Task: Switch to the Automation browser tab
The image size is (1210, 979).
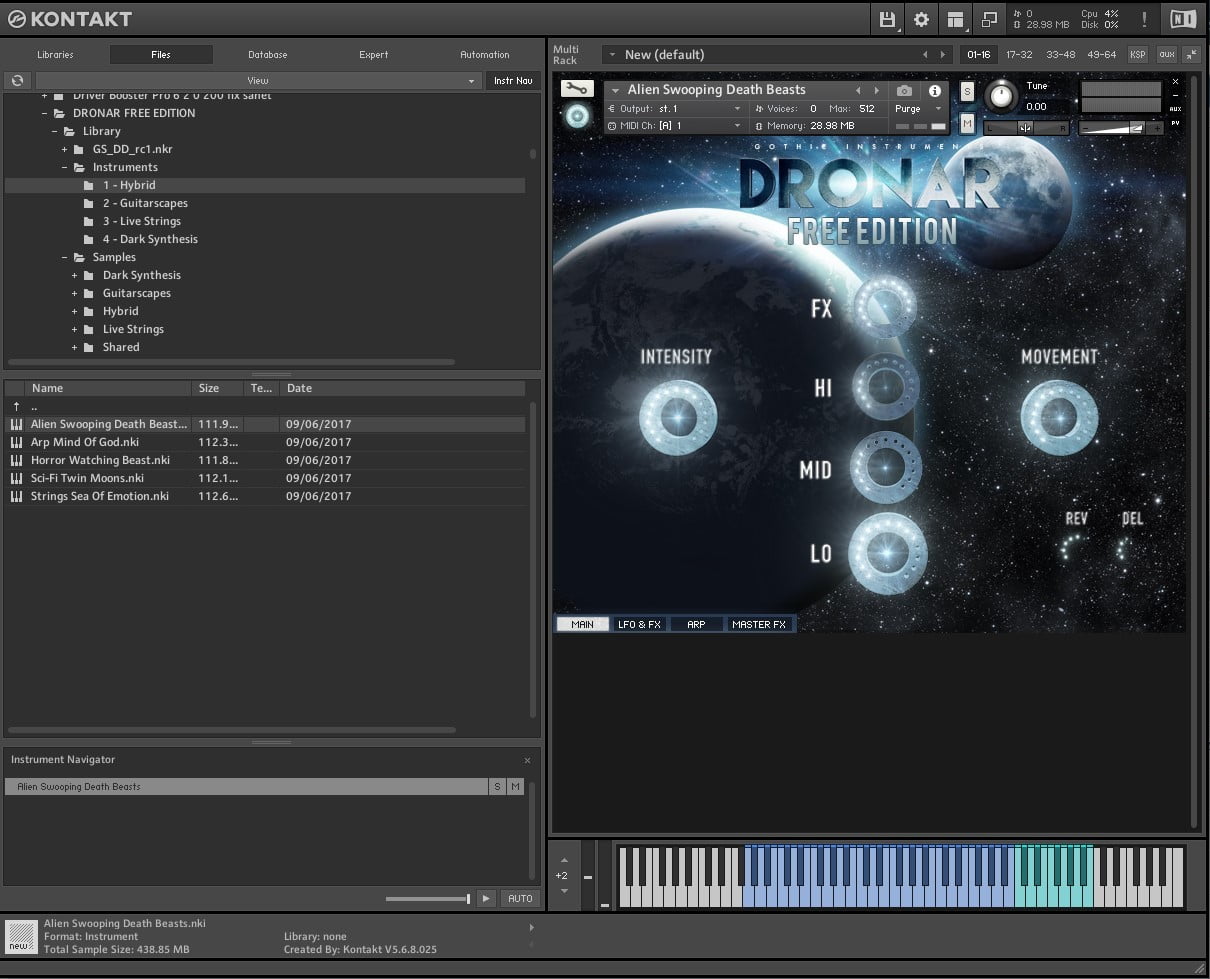Action: point(485,55)
